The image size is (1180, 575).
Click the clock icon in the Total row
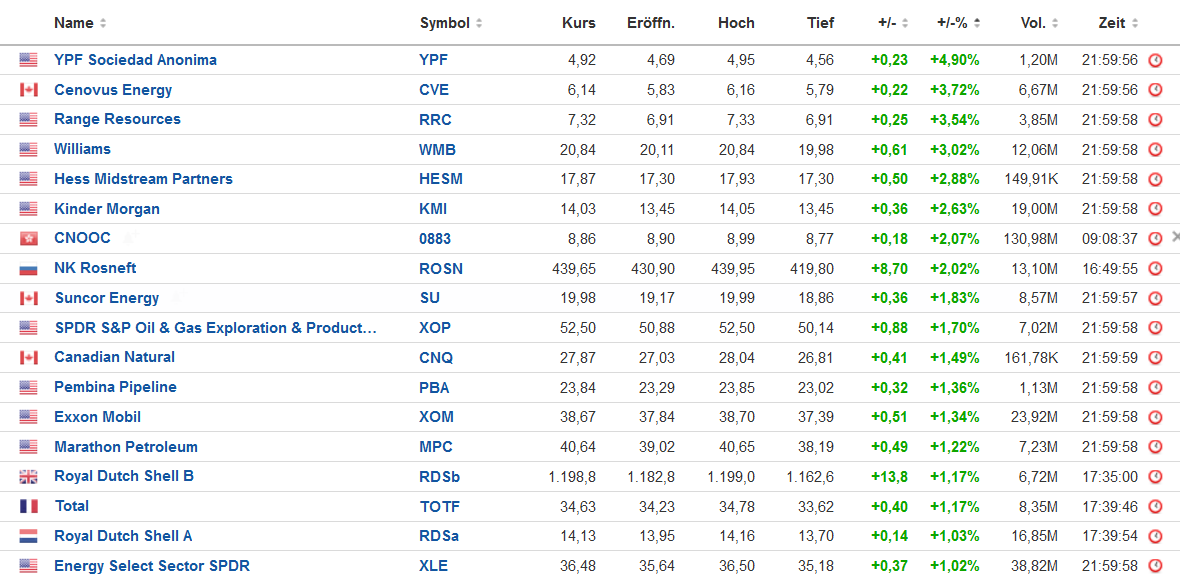tap(1155, 506)
